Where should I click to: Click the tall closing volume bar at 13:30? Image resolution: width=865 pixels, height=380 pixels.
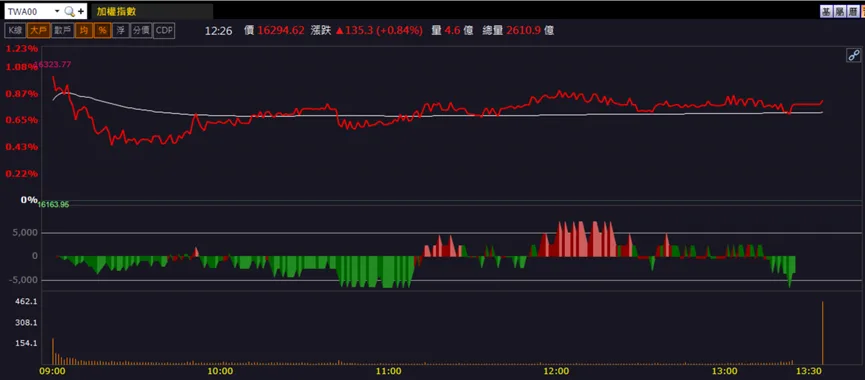823,333
